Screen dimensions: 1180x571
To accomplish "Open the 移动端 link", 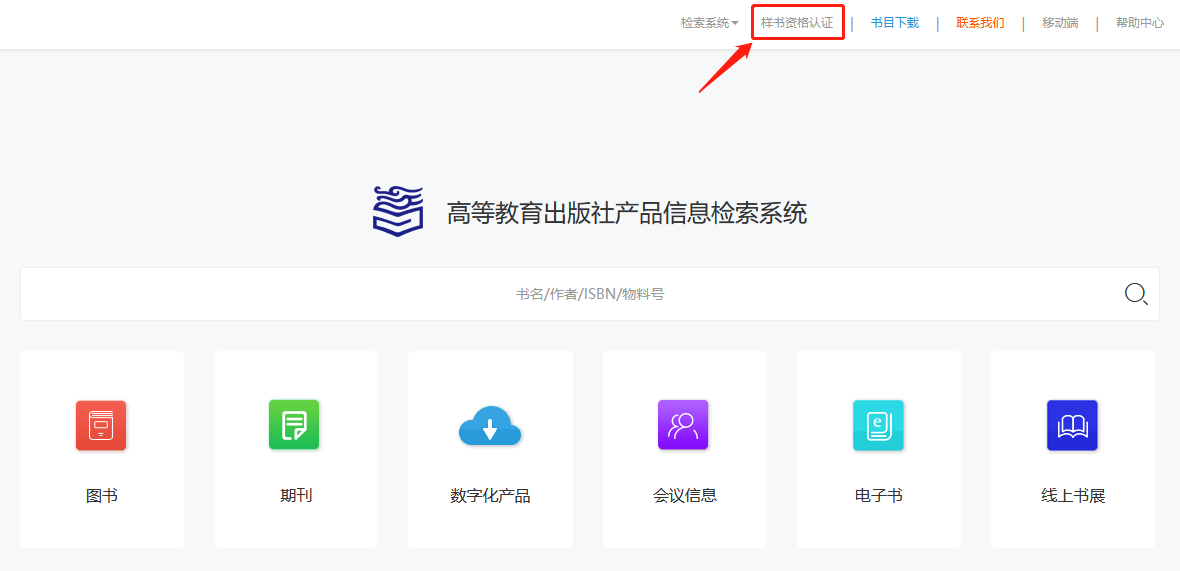I will (x=1060, y=23).
